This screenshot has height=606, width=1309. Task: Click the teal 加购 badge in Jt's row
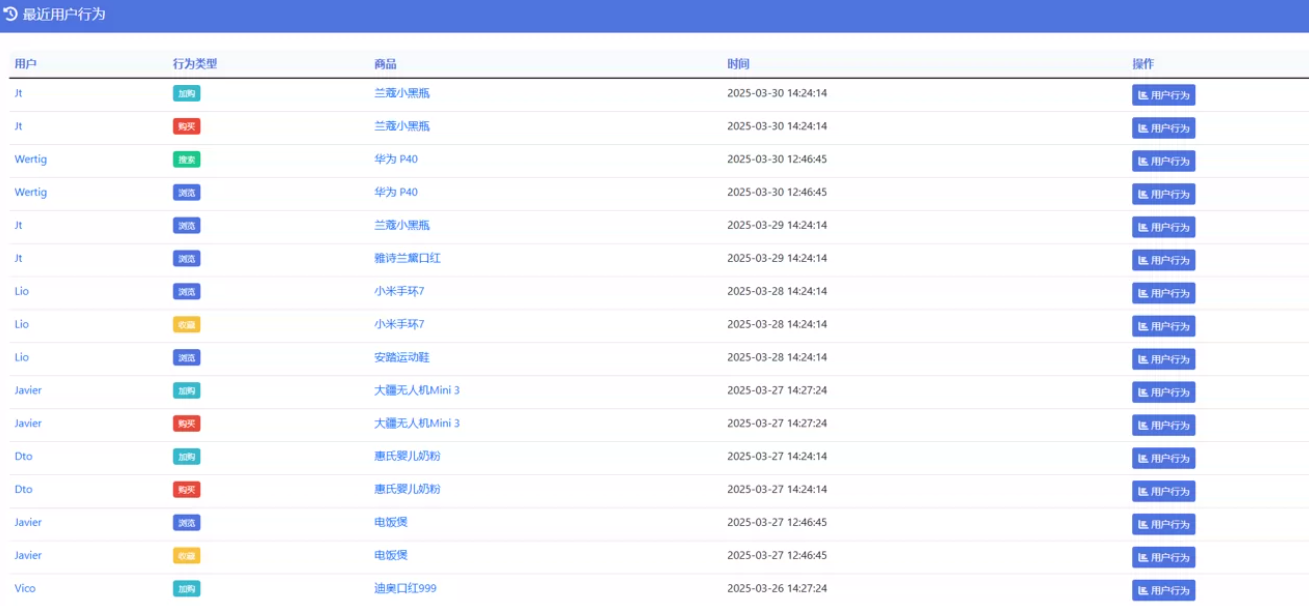[186, 93]
